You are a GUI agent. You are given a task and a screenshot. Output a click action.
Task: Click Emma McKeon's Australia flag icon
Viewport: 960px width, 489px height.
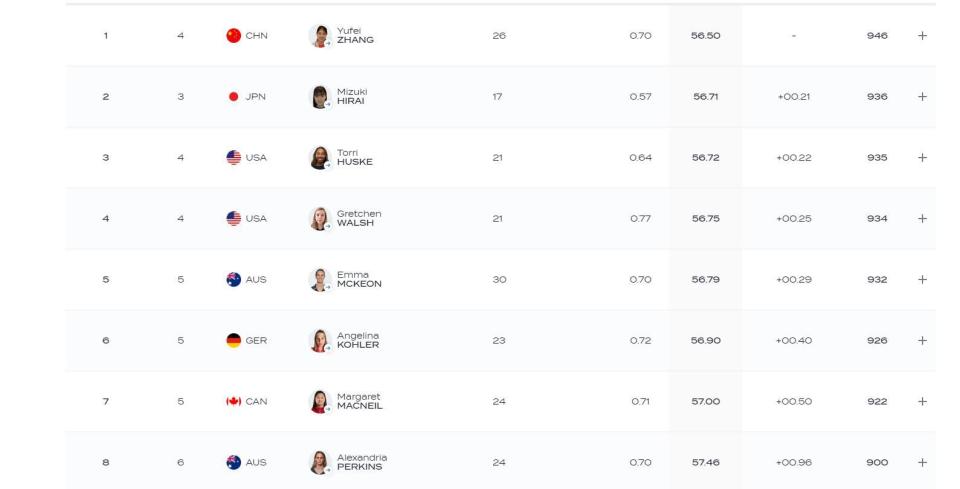pos(233,280)
